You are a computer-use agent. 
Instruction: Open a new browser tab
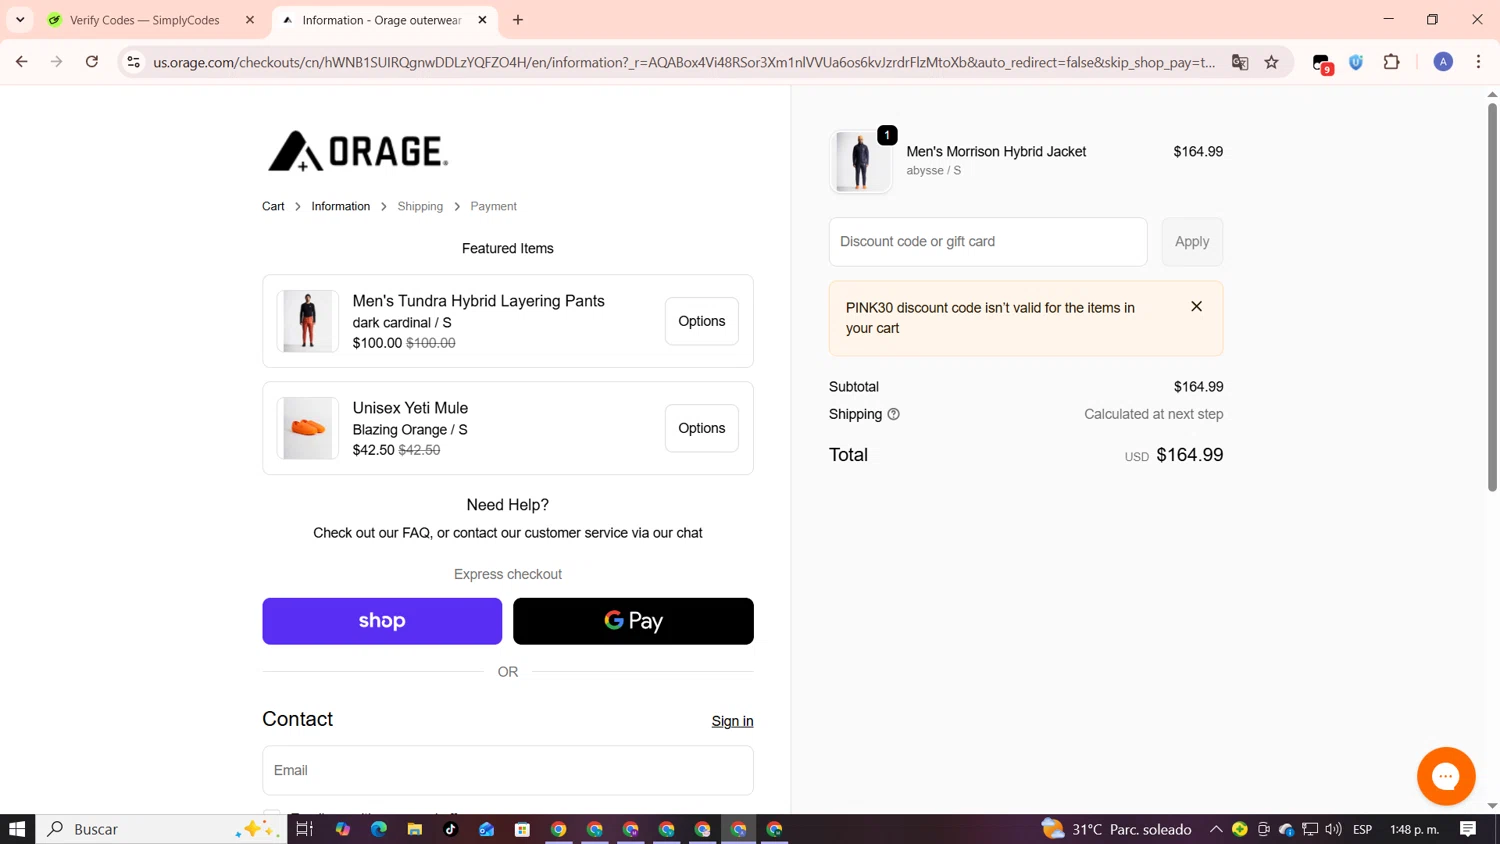[x=518, y=20]
